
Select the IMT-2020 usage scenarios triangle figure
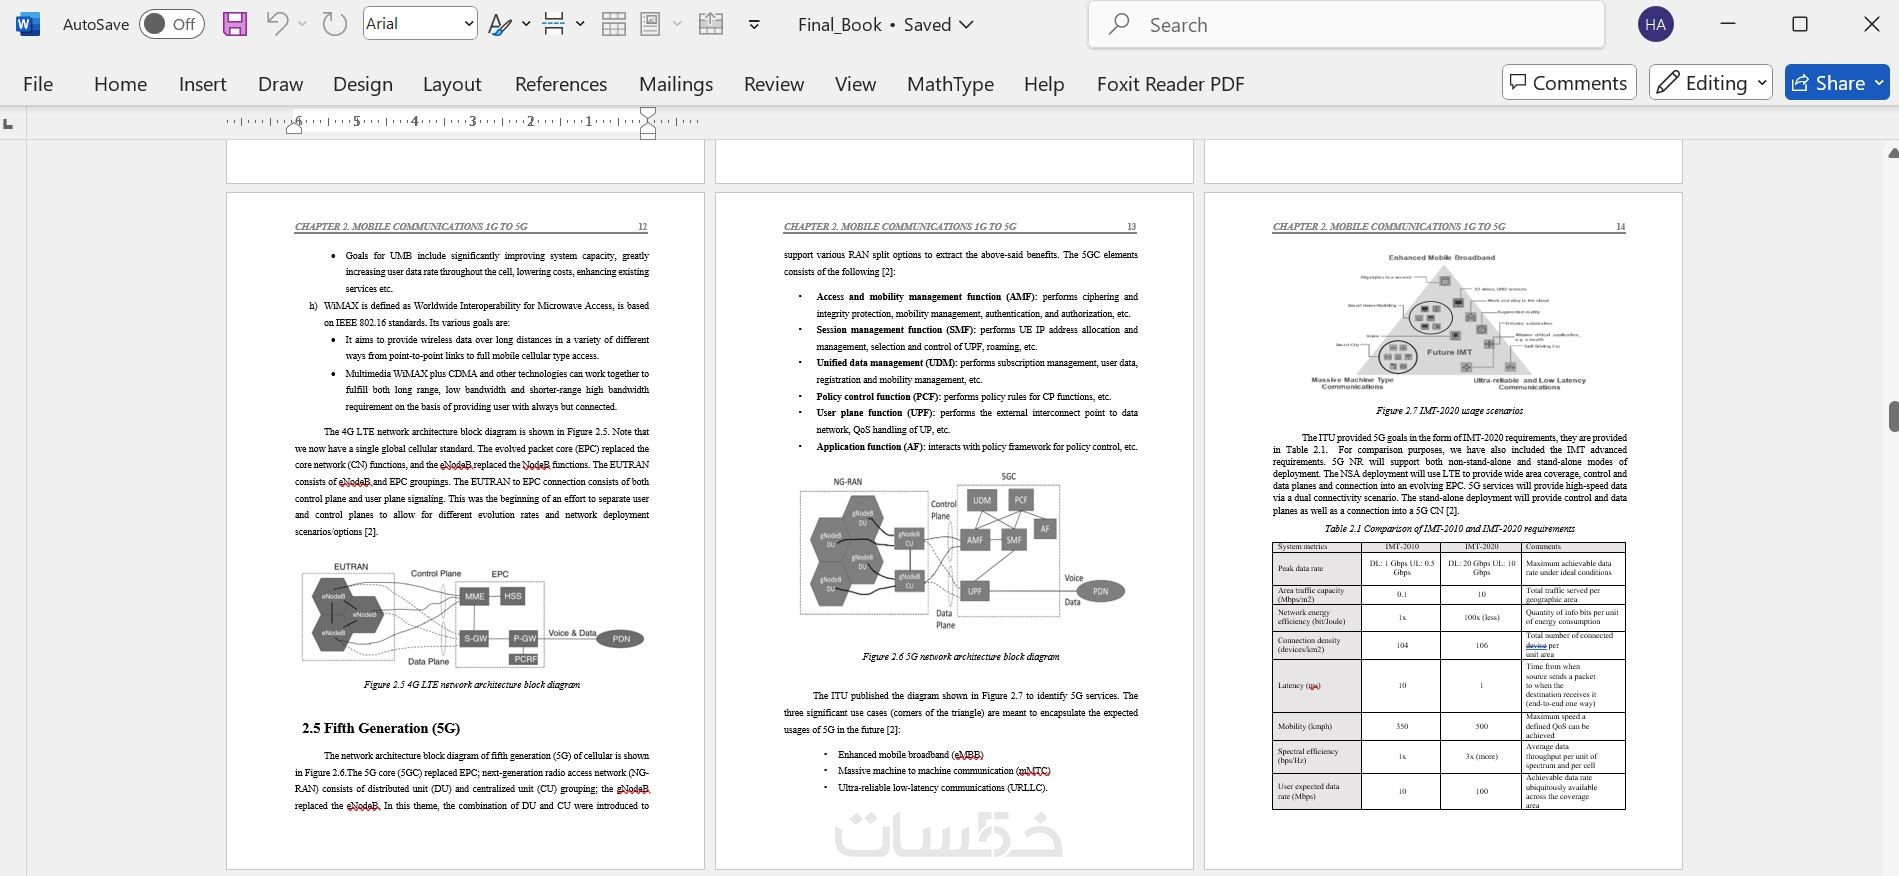pyautogui.click(x=1448, y=322)
